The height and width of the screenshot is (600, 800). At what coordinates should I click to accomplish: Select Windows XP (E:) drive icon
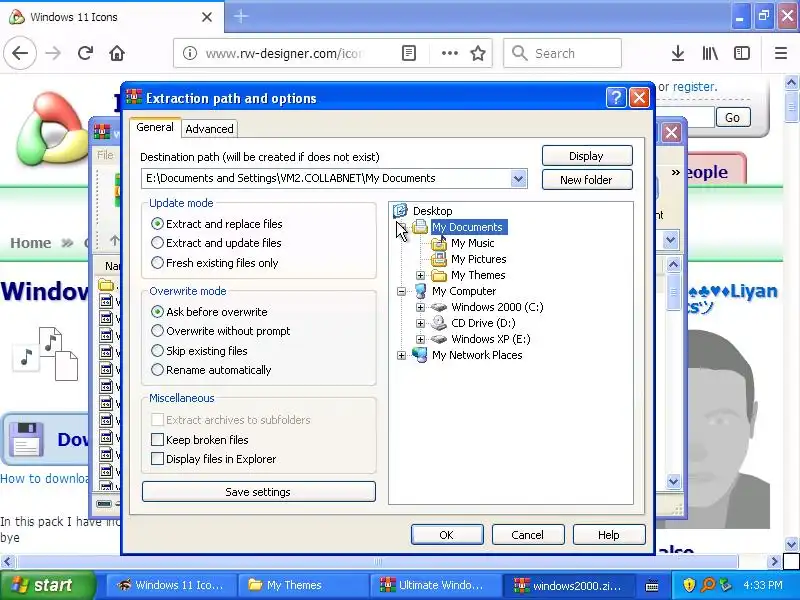pyautogui.click(x=439, y=339)
